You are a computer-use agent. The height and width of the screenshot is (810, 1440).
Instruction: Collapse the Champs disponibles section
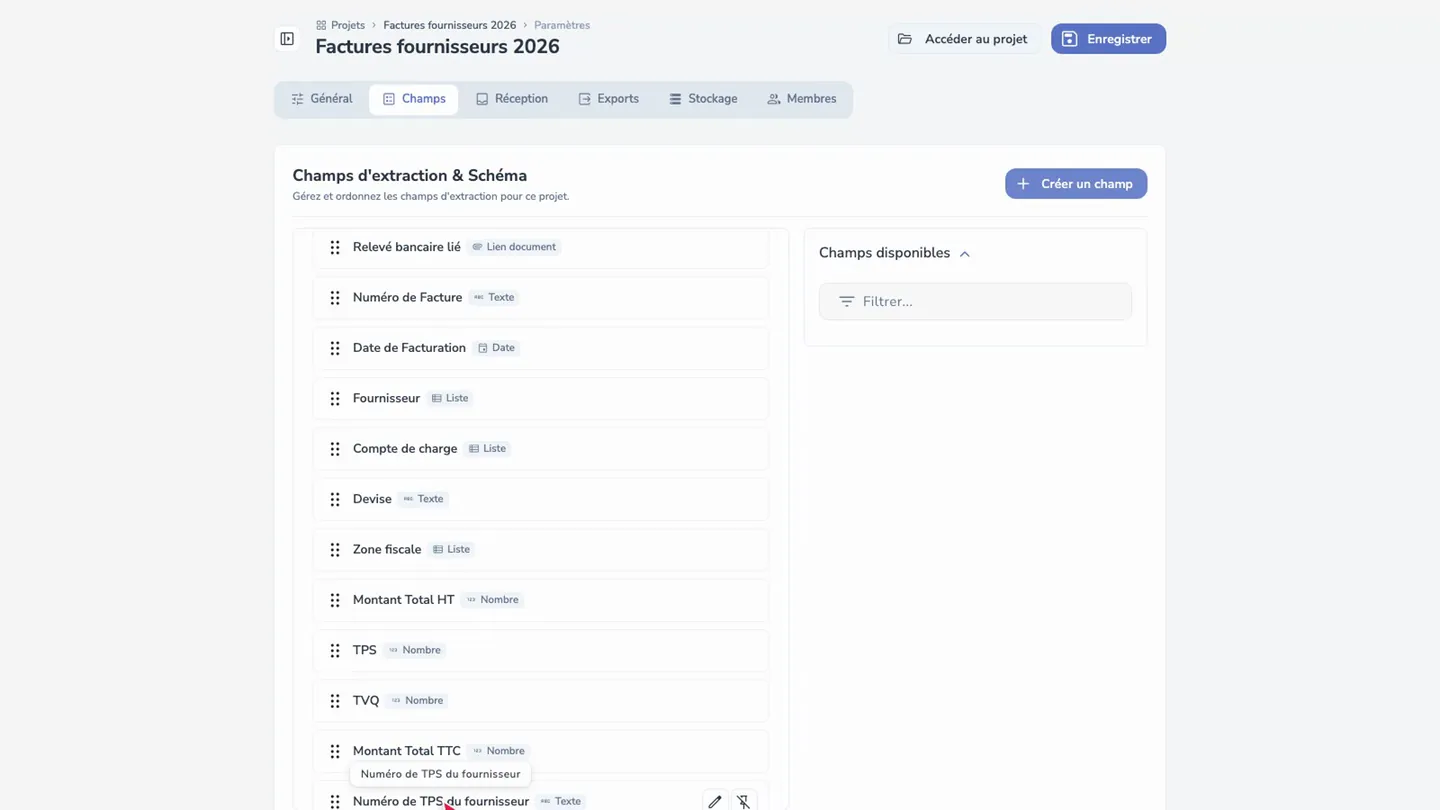click(x=964, y=254)
